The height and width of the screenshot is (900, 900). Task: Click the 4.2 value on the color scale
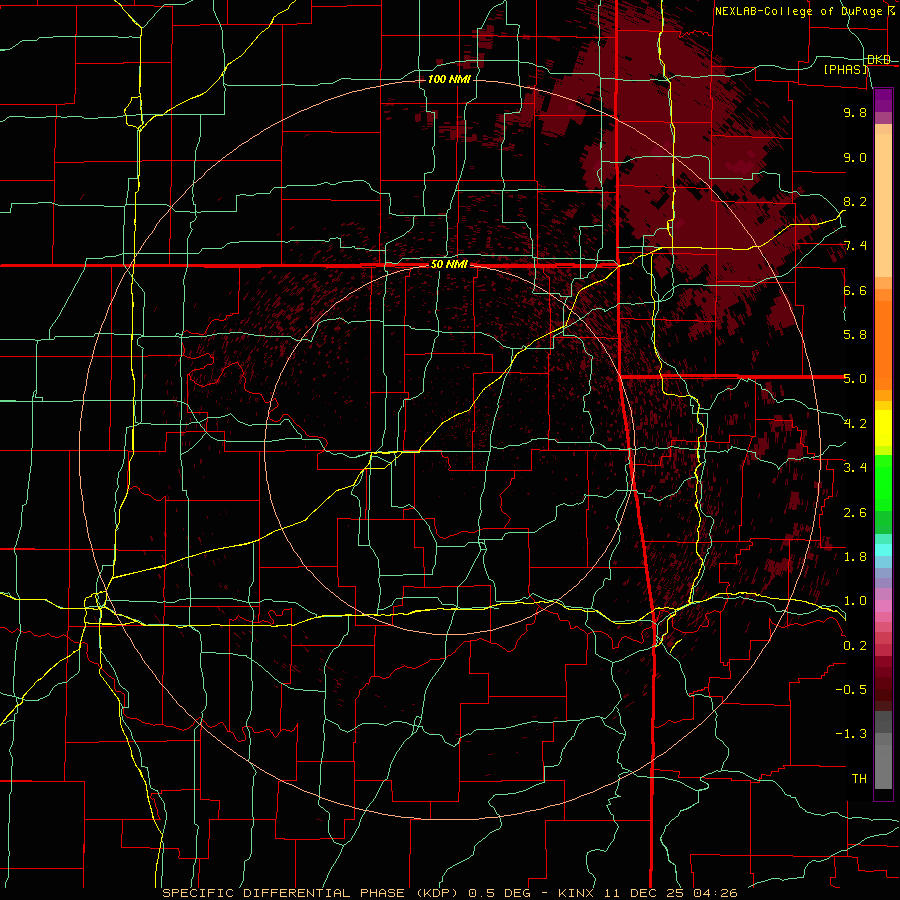pos(855,424)
